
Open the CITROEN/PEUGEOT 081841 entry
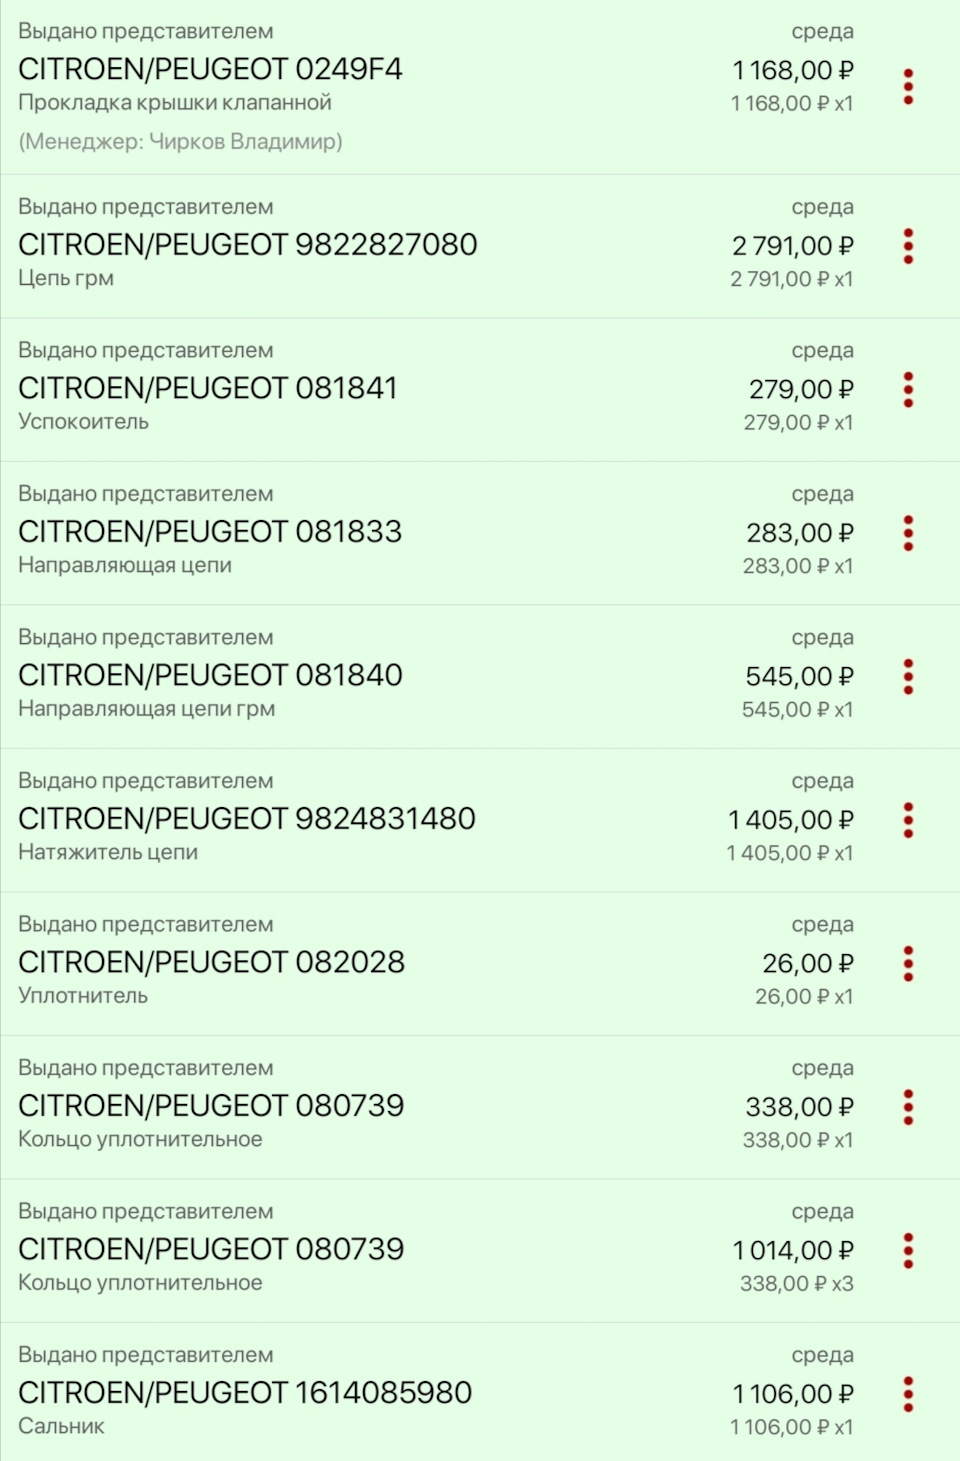(x=208, y=388)
